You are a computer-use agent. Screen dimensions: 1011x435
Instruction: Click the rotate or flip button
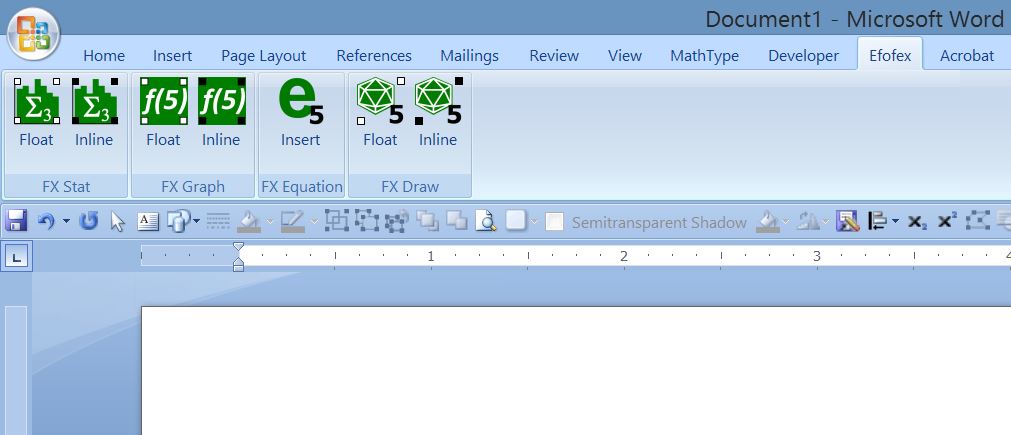click(808, 222)
